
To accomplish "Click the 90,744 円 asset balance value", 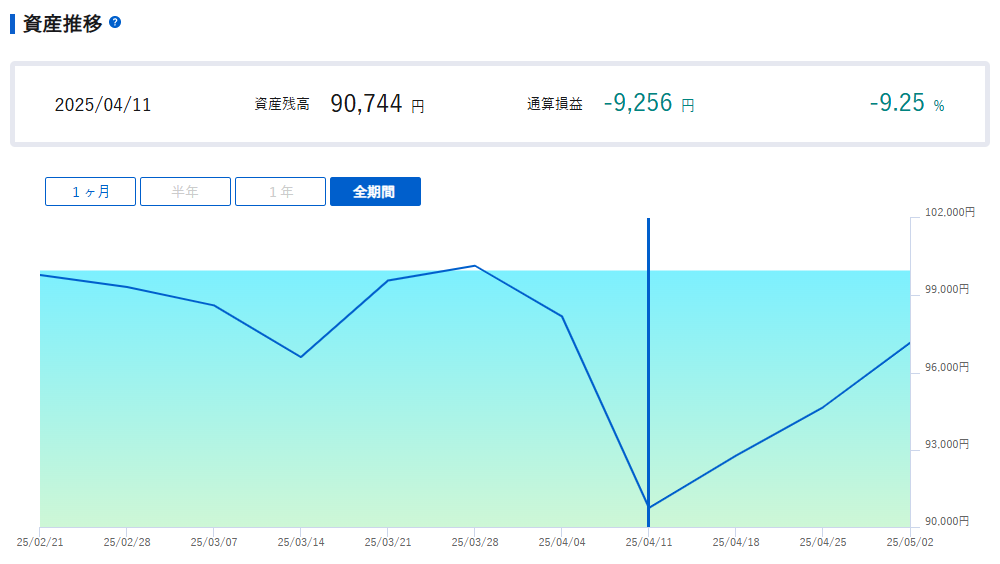I will tap(377, 104).
